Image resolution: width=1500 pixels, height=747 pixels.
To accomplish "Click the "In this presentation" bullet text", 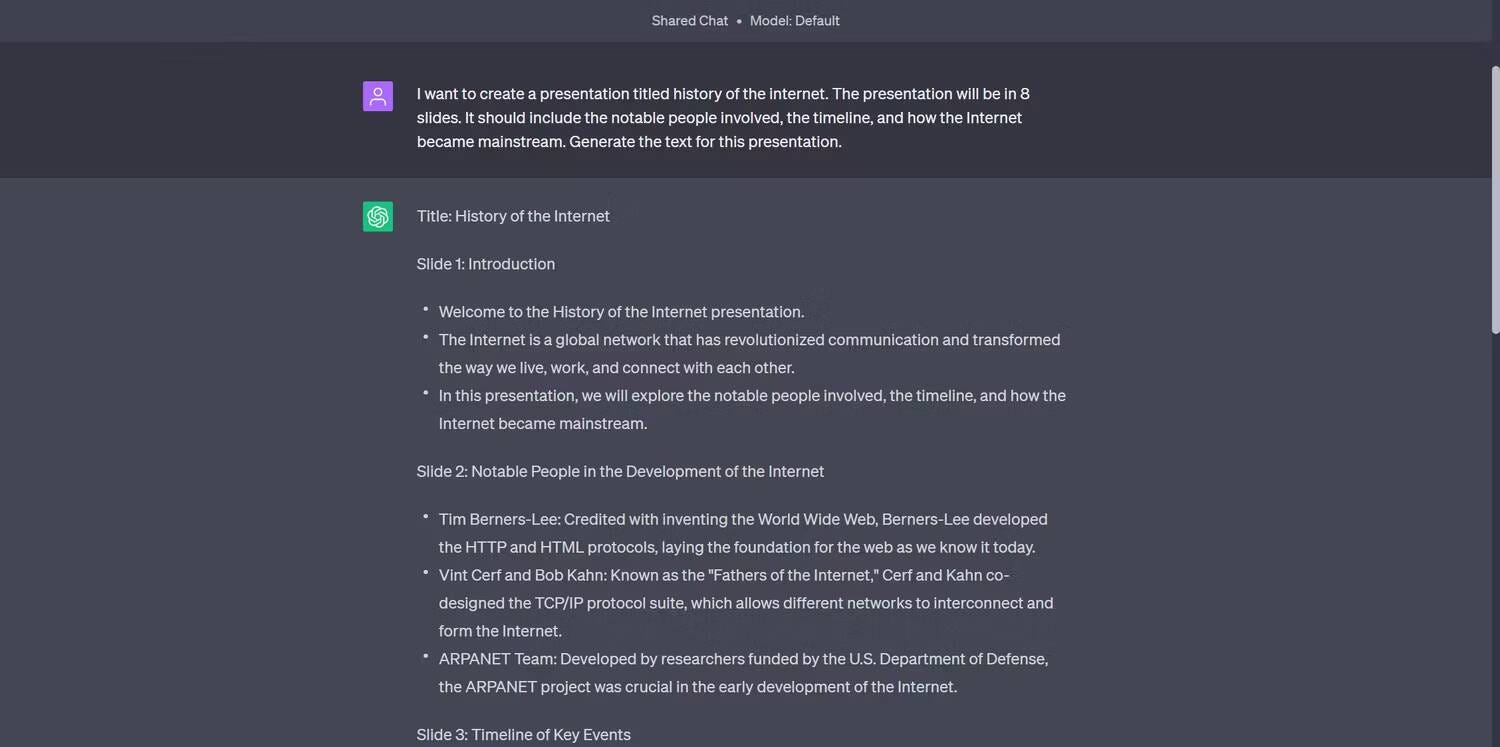I will point(752,409).
